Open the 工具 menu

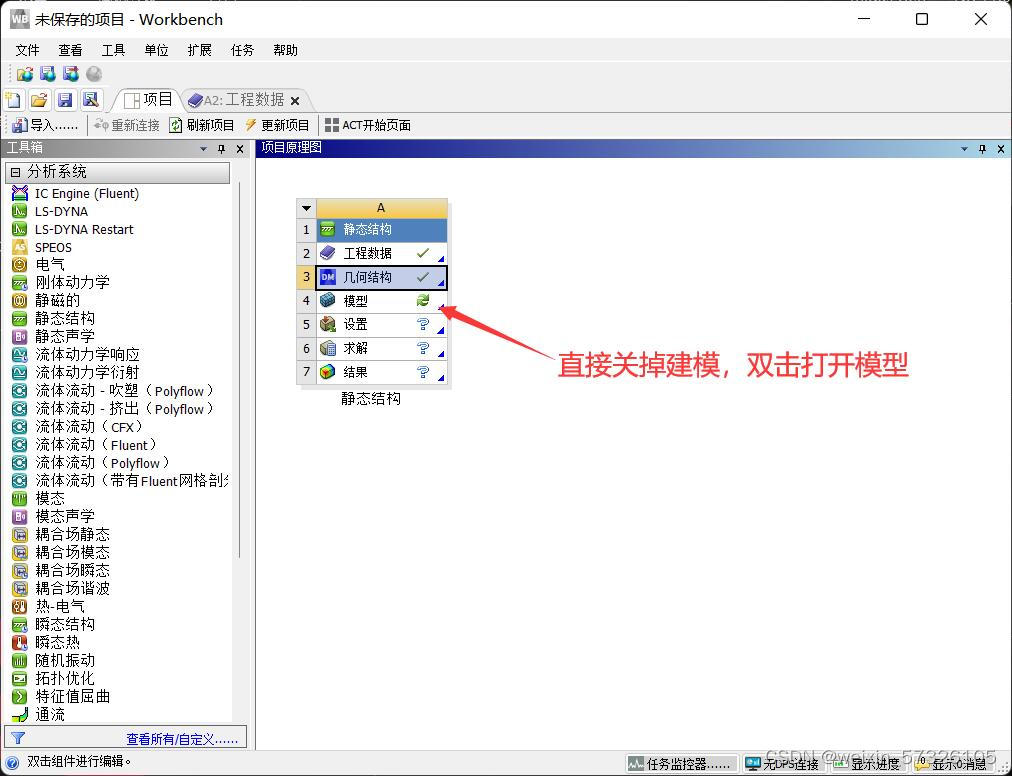[113, 50]
